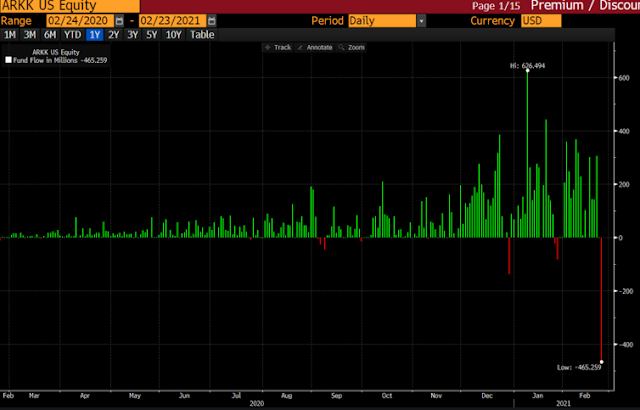The image size is (640, 410).
Task: Select the 3M range tab
Action: tap(29, 35)
